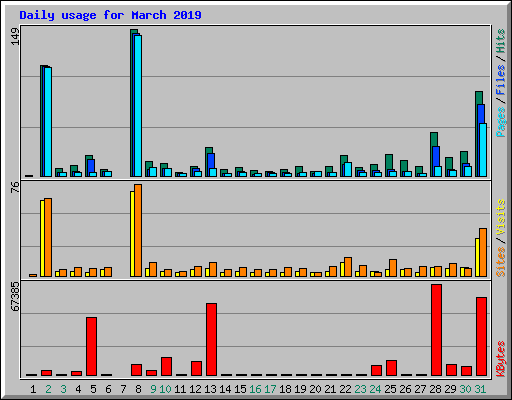
Task: Select the blue files bar for day 13
Action: click(x=211, y=161)
